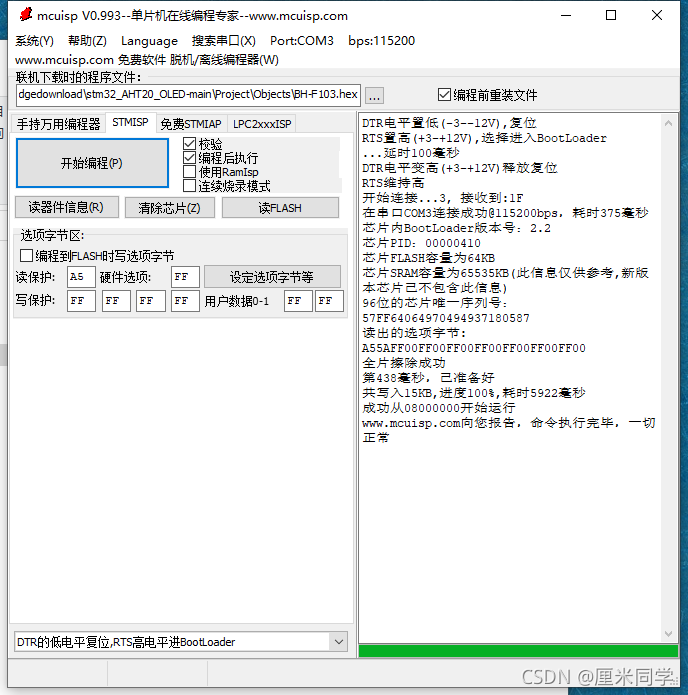This screenshot has width=688, height=695.
Task: Click log line 芯片PID: 00000410
Action: click(421, 243)
